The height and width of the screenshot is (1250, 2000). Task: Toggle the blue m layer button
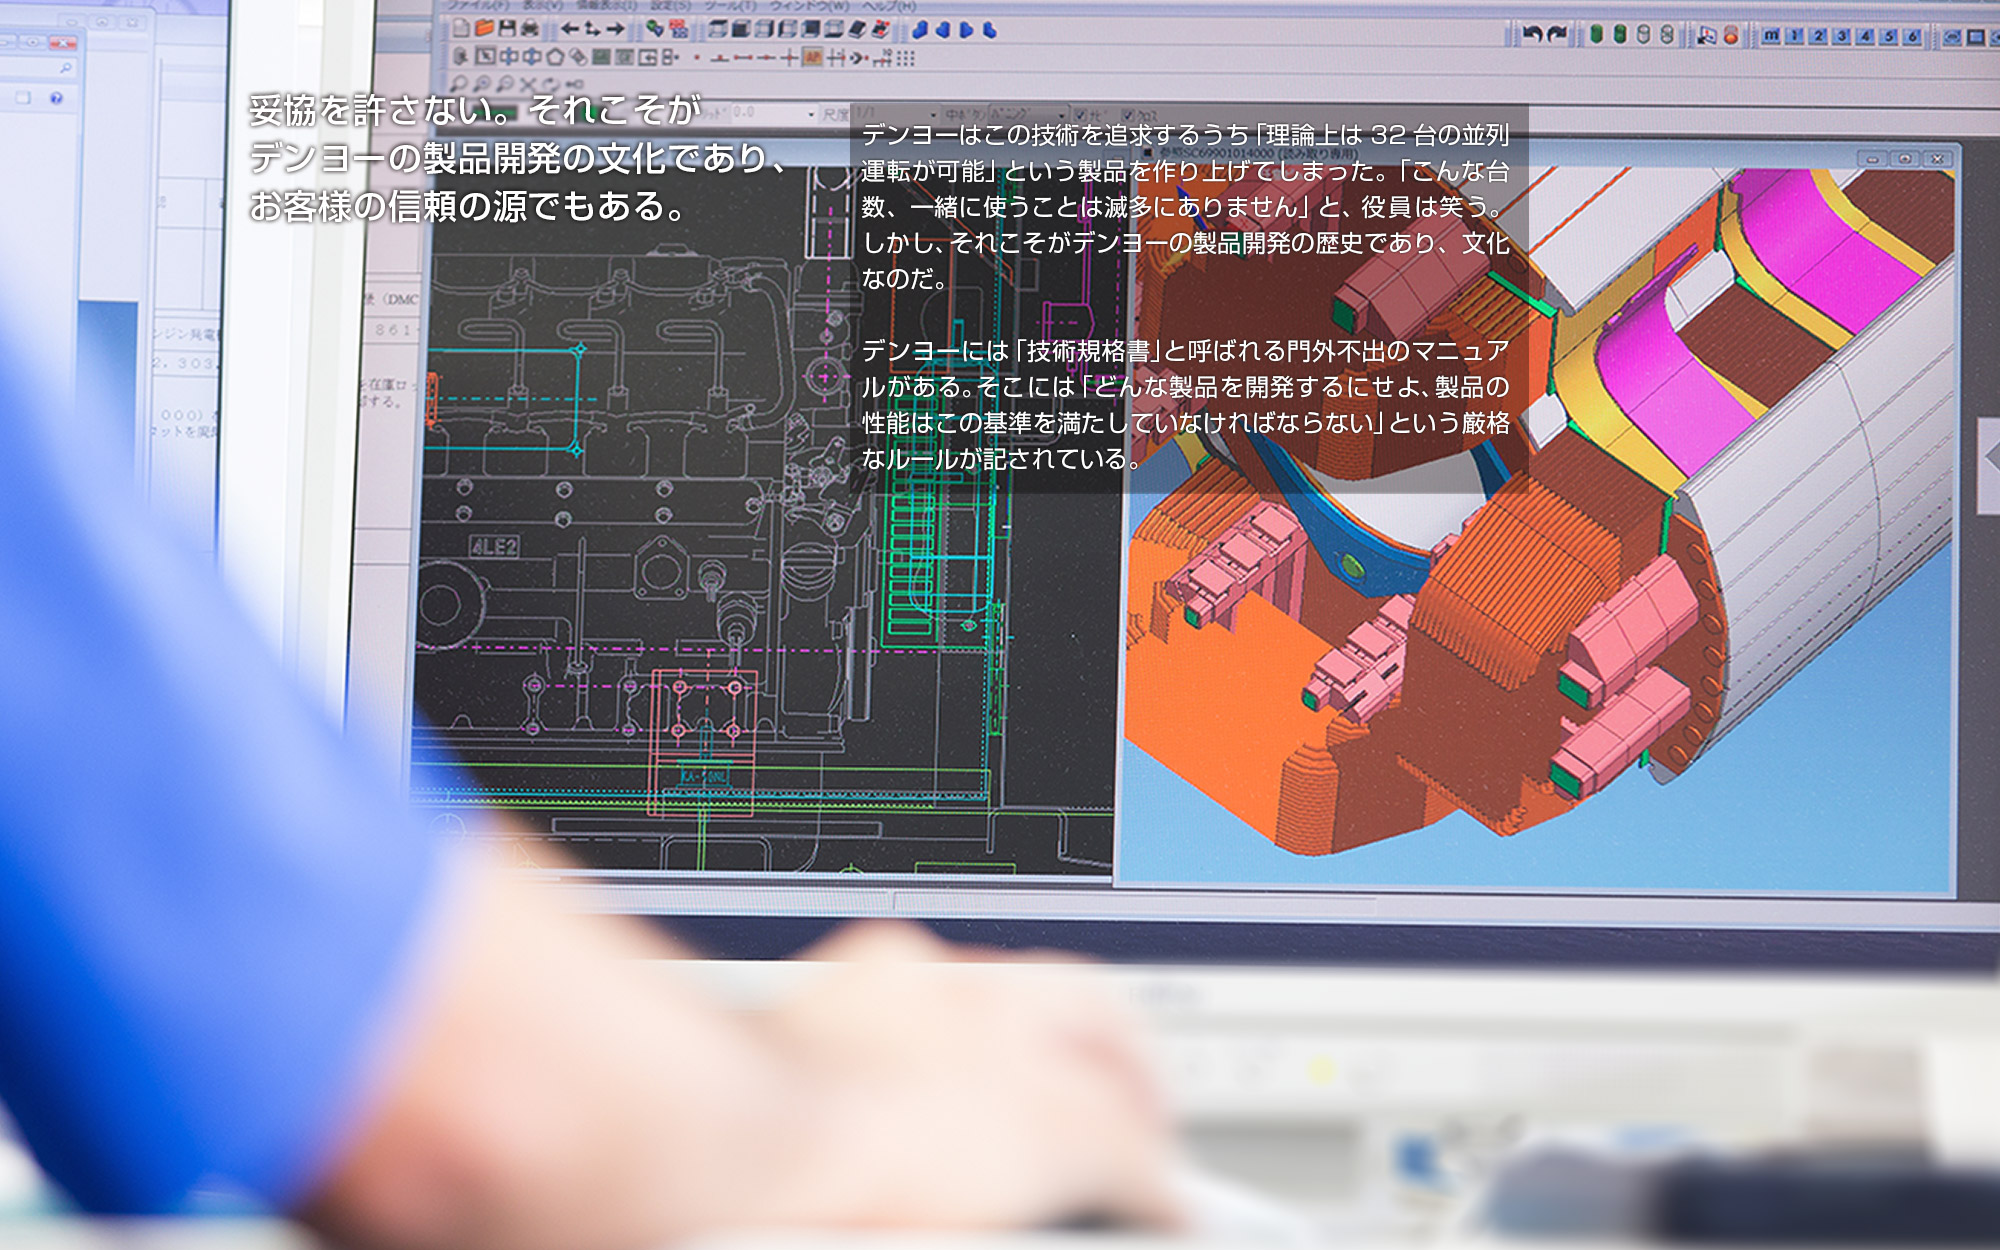point(1771,35)
